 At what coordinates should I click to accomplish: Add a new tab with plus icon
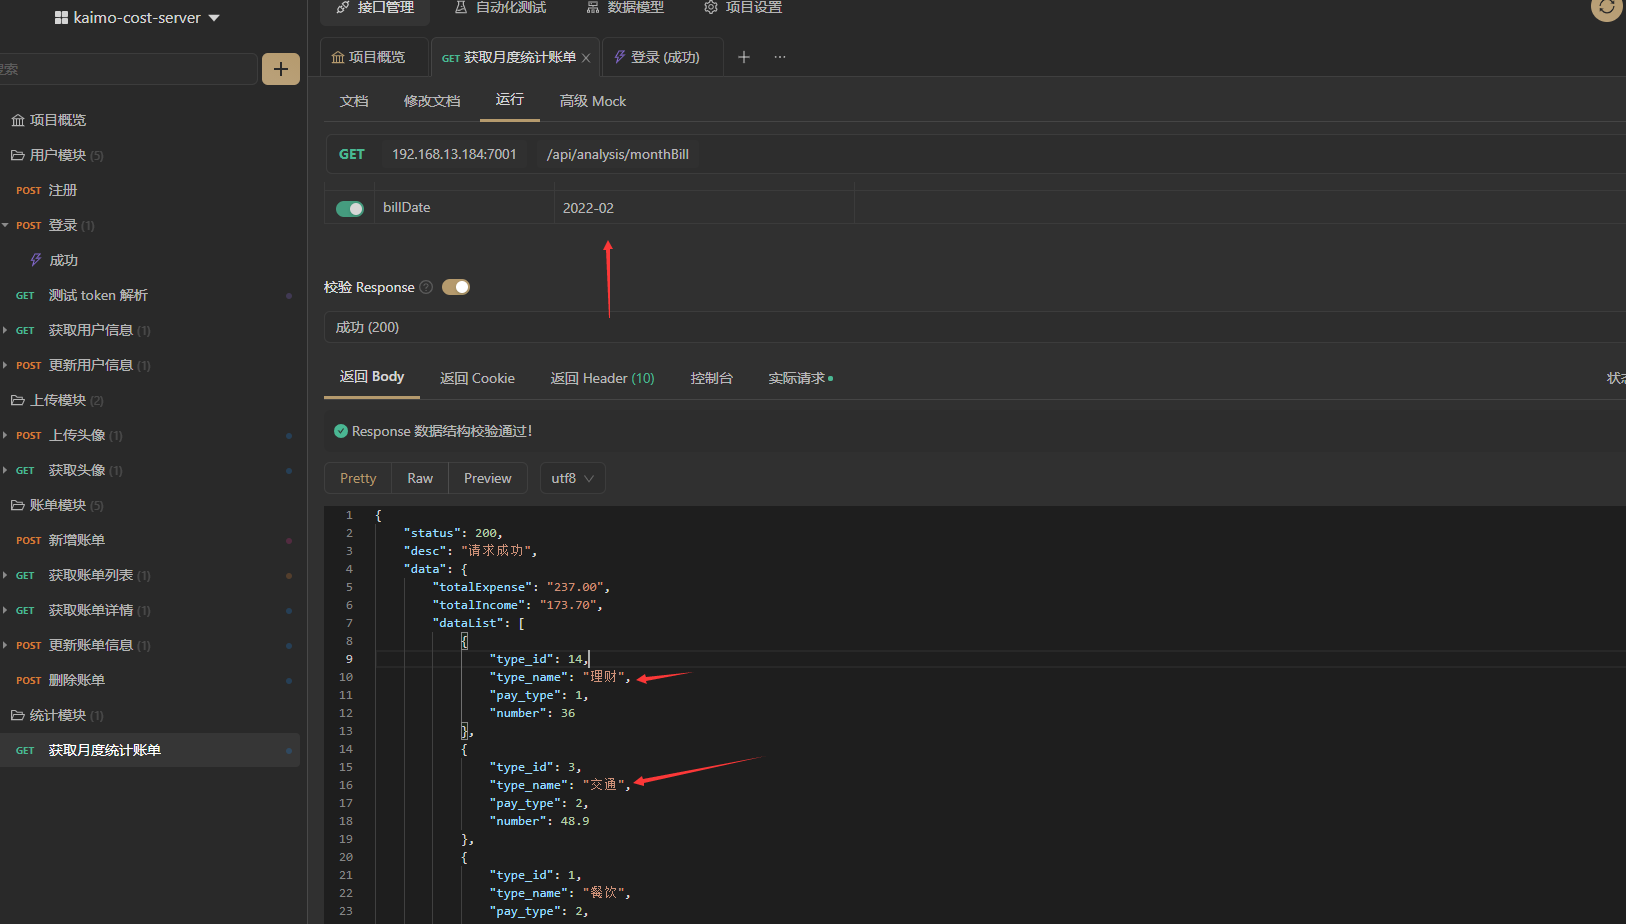(744, 57)
